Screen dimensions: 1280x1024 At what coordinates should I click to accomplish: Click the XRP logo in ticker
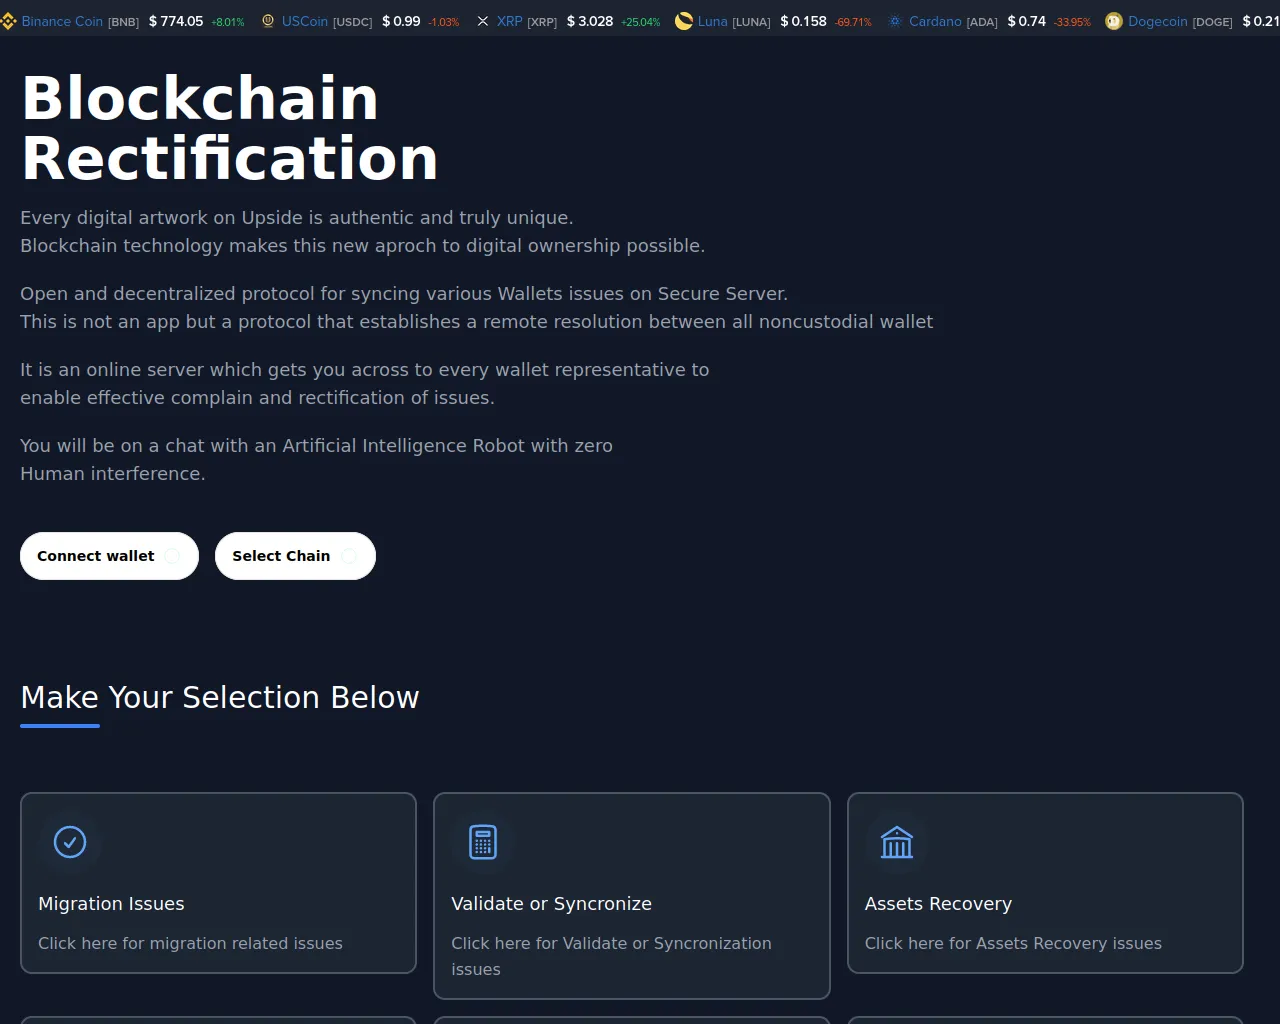pos(483,21)
